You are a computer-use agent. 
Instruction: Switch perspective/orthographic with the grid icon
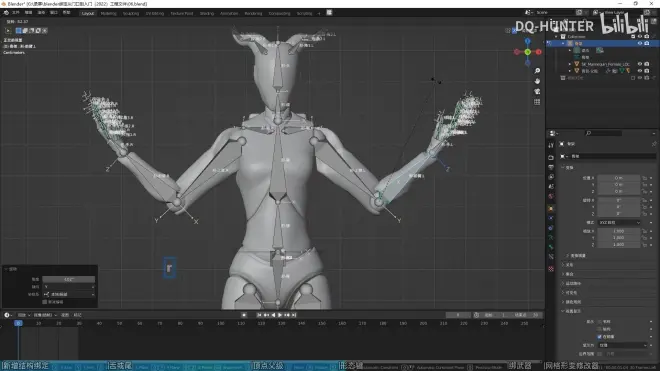pos(537,102)
